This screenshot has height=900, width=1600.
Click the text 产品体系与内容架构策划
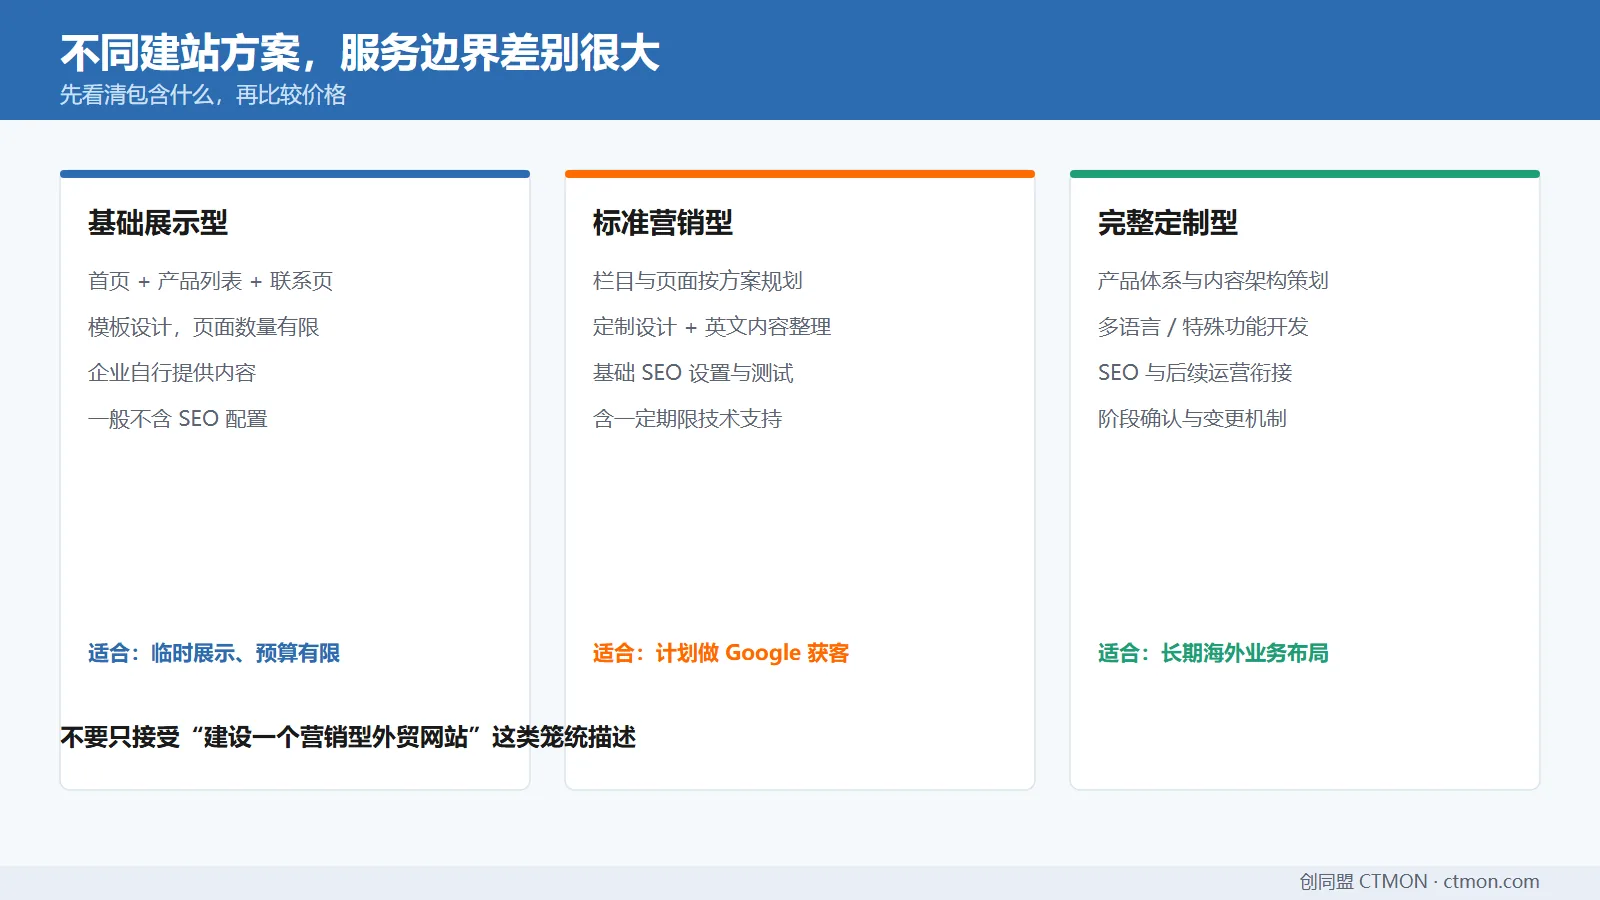(1213, 281)
